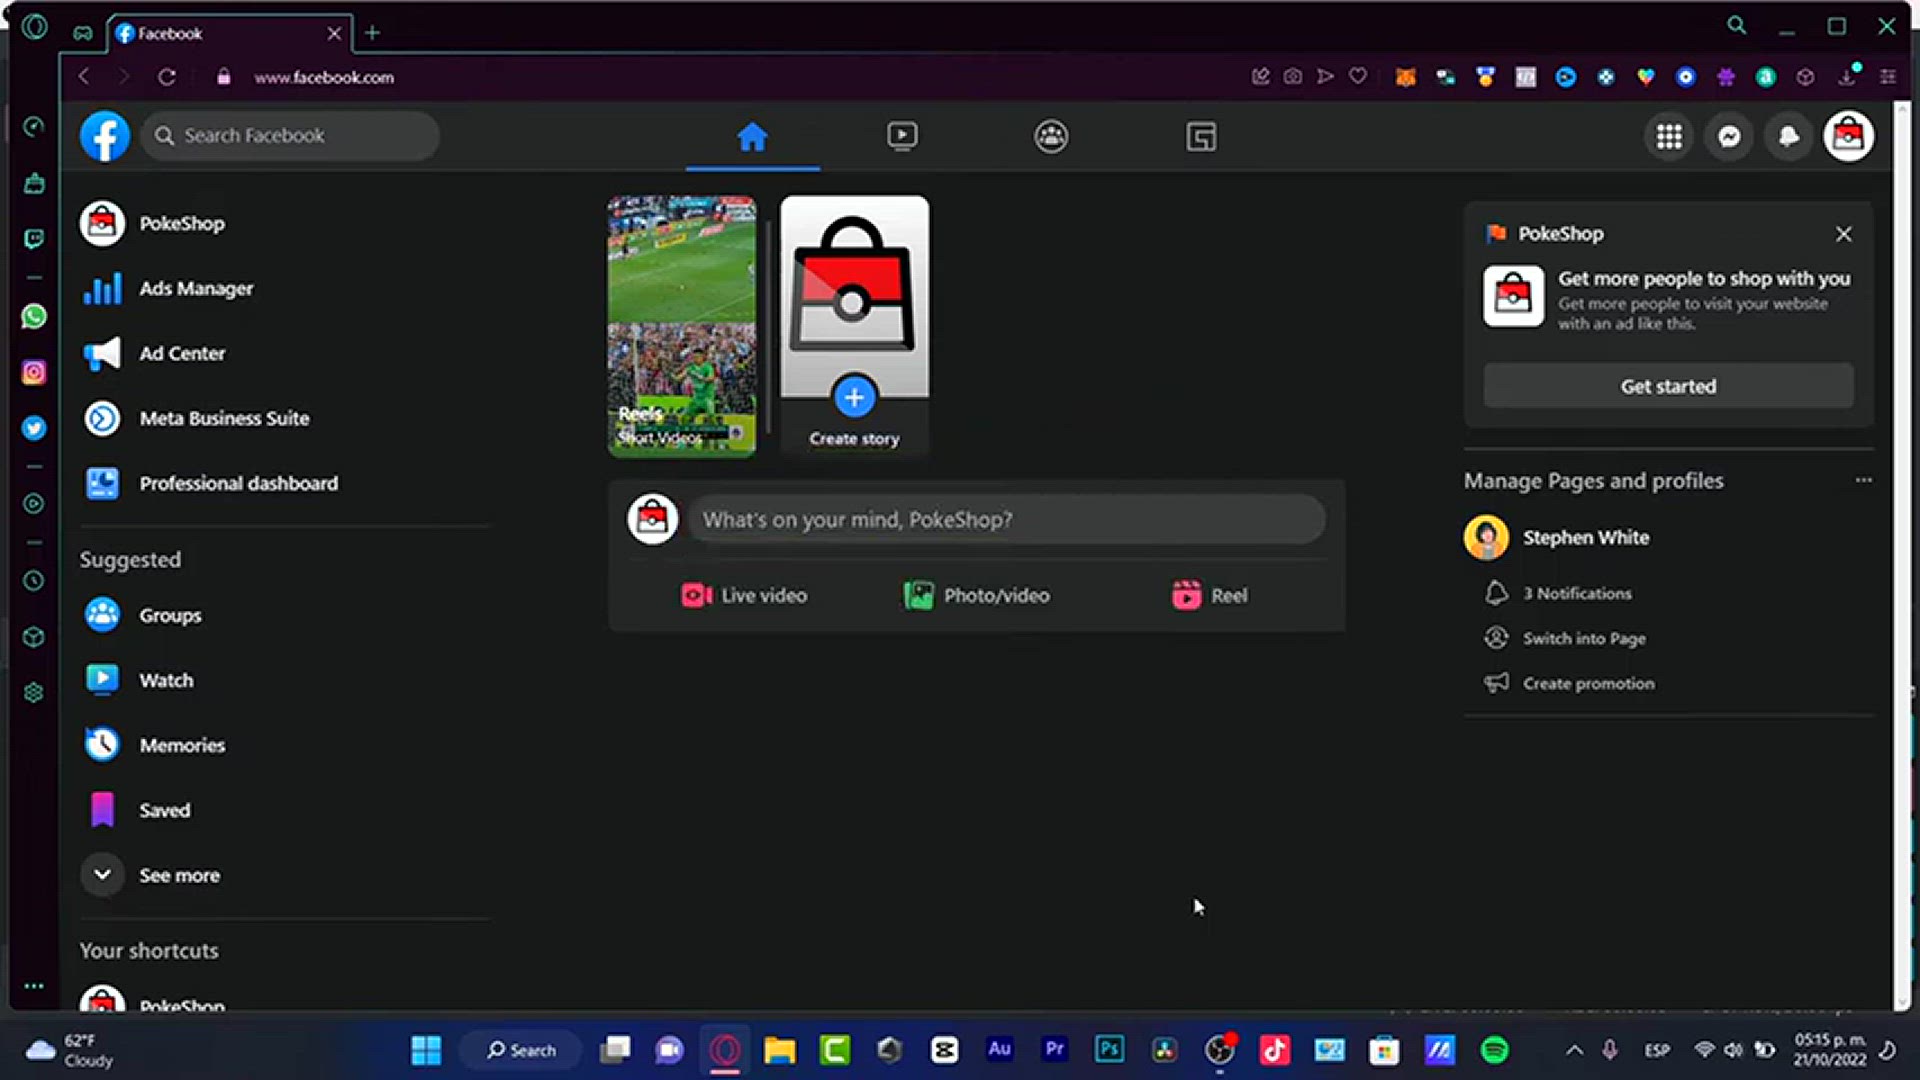
Task: Create a Reel
Action: coord(1209,595)
